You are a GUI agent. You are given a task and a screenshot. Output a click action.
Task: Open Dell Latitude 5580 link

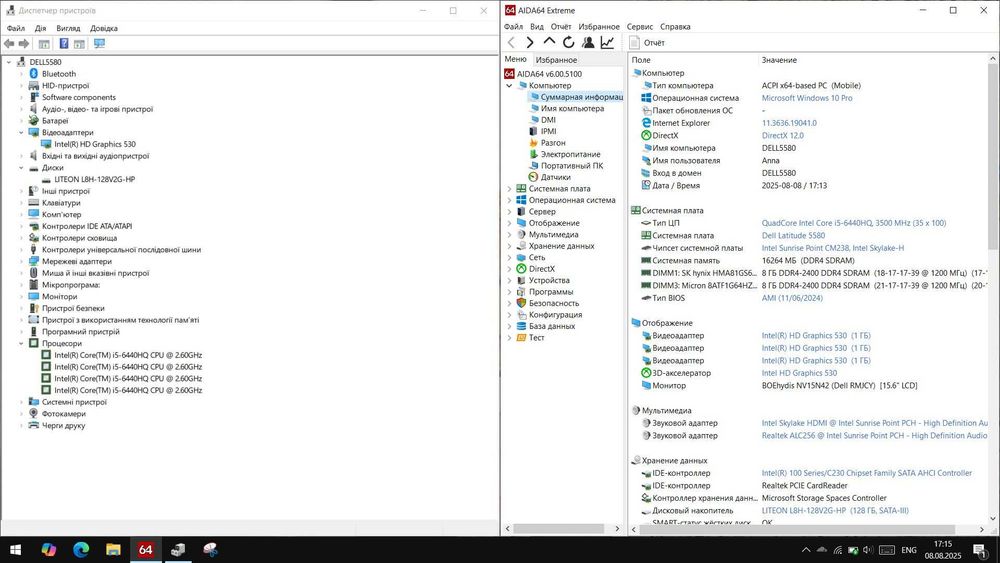pos(793,235)
